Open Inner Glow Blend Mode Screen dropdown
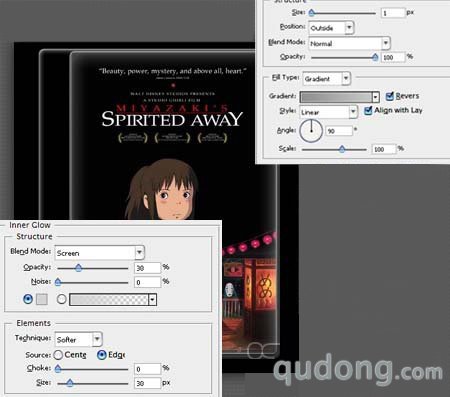 tap(99, 253)
